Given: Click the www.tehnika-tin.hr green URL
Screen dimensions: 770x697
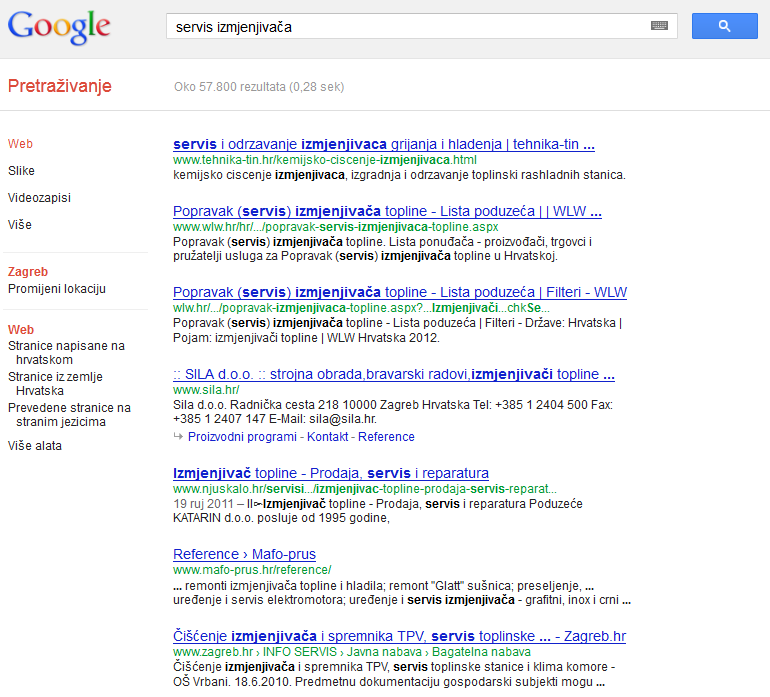Looking at the screenshot, I should (x=325, y=160).
